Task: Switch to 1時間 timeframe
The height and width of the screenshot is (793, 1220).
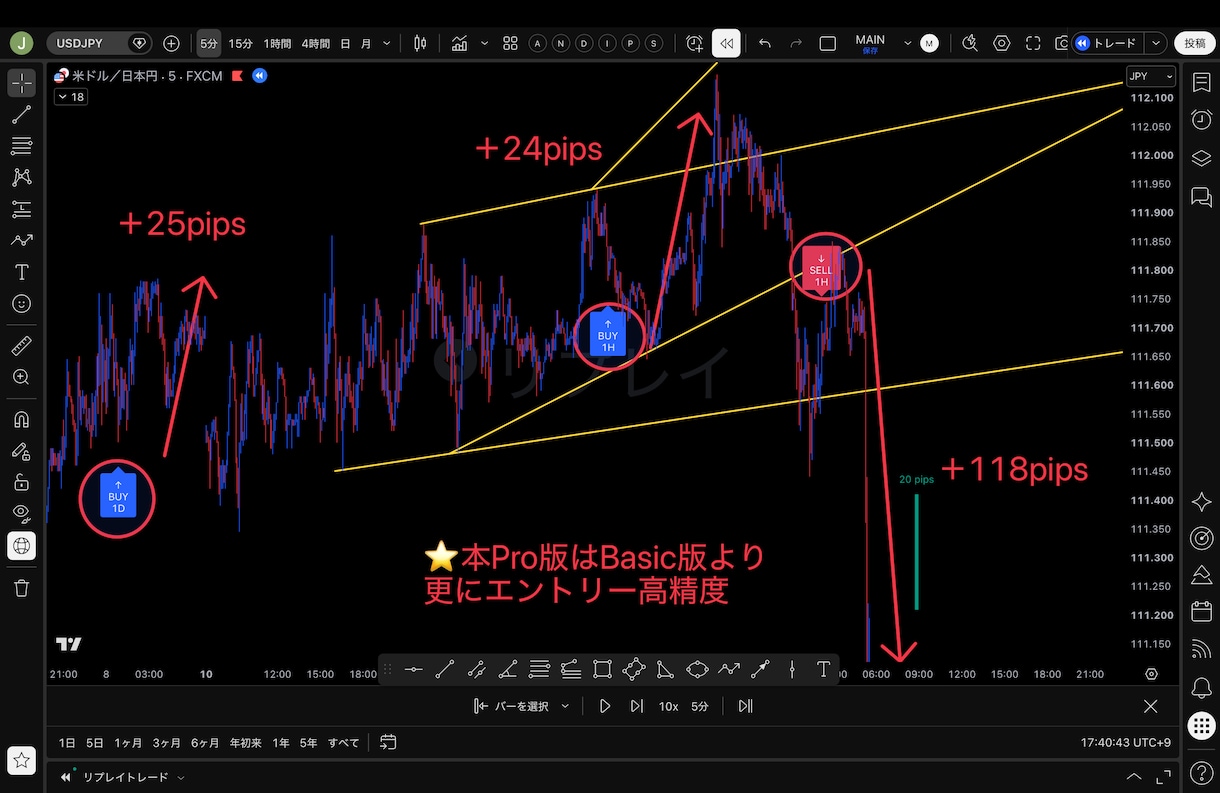Action: pos(277,43)
